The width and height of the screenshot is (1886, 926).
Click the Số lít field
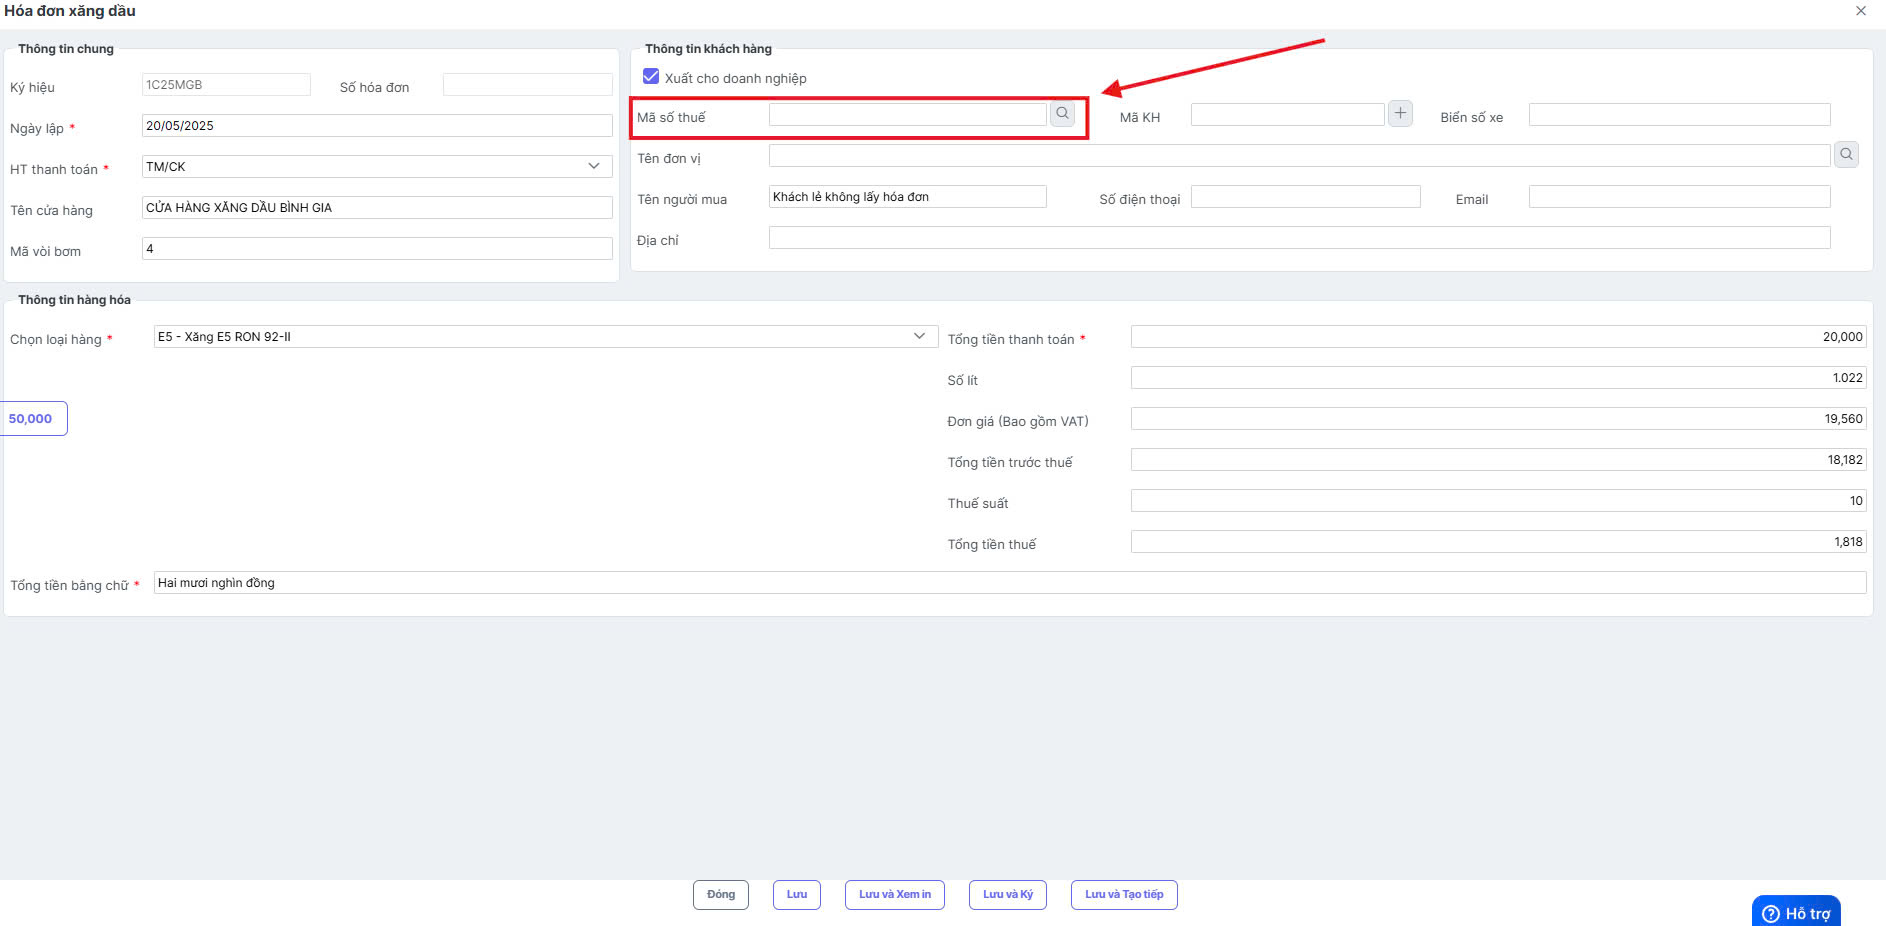click(1498, 378)
